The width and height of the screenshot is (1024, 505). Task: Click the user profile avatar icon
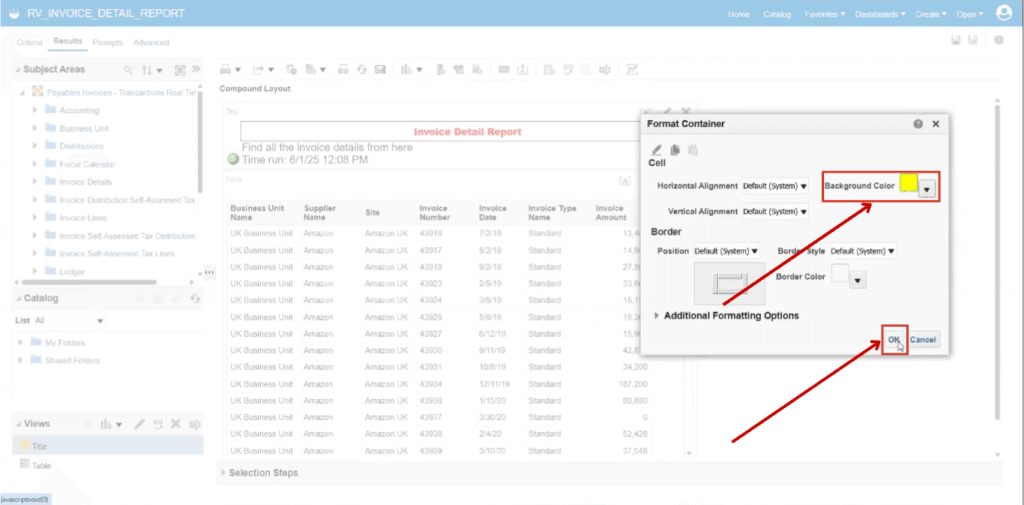pos(1004,13)
